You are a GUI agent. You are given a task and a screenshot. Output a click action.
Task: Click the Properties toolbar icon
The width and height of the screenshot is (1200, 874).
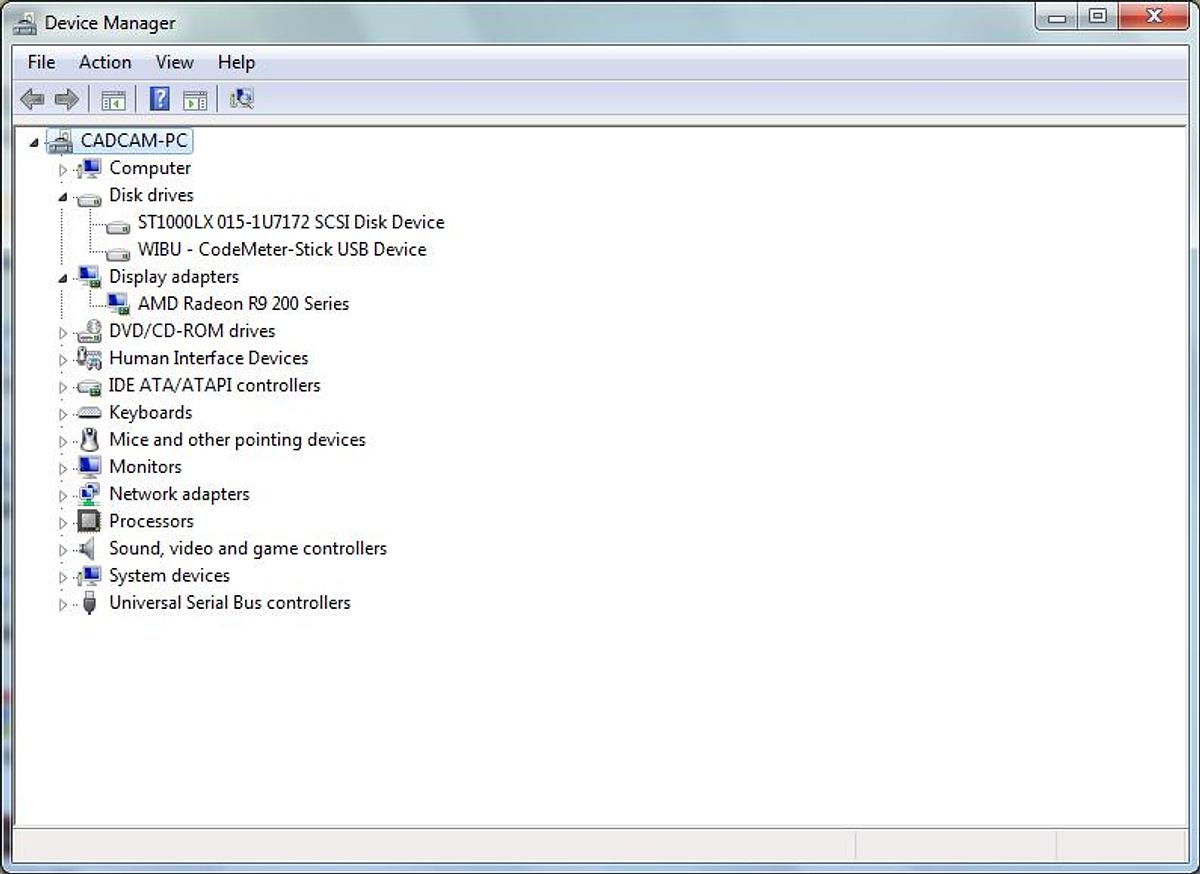click(195, 99)
